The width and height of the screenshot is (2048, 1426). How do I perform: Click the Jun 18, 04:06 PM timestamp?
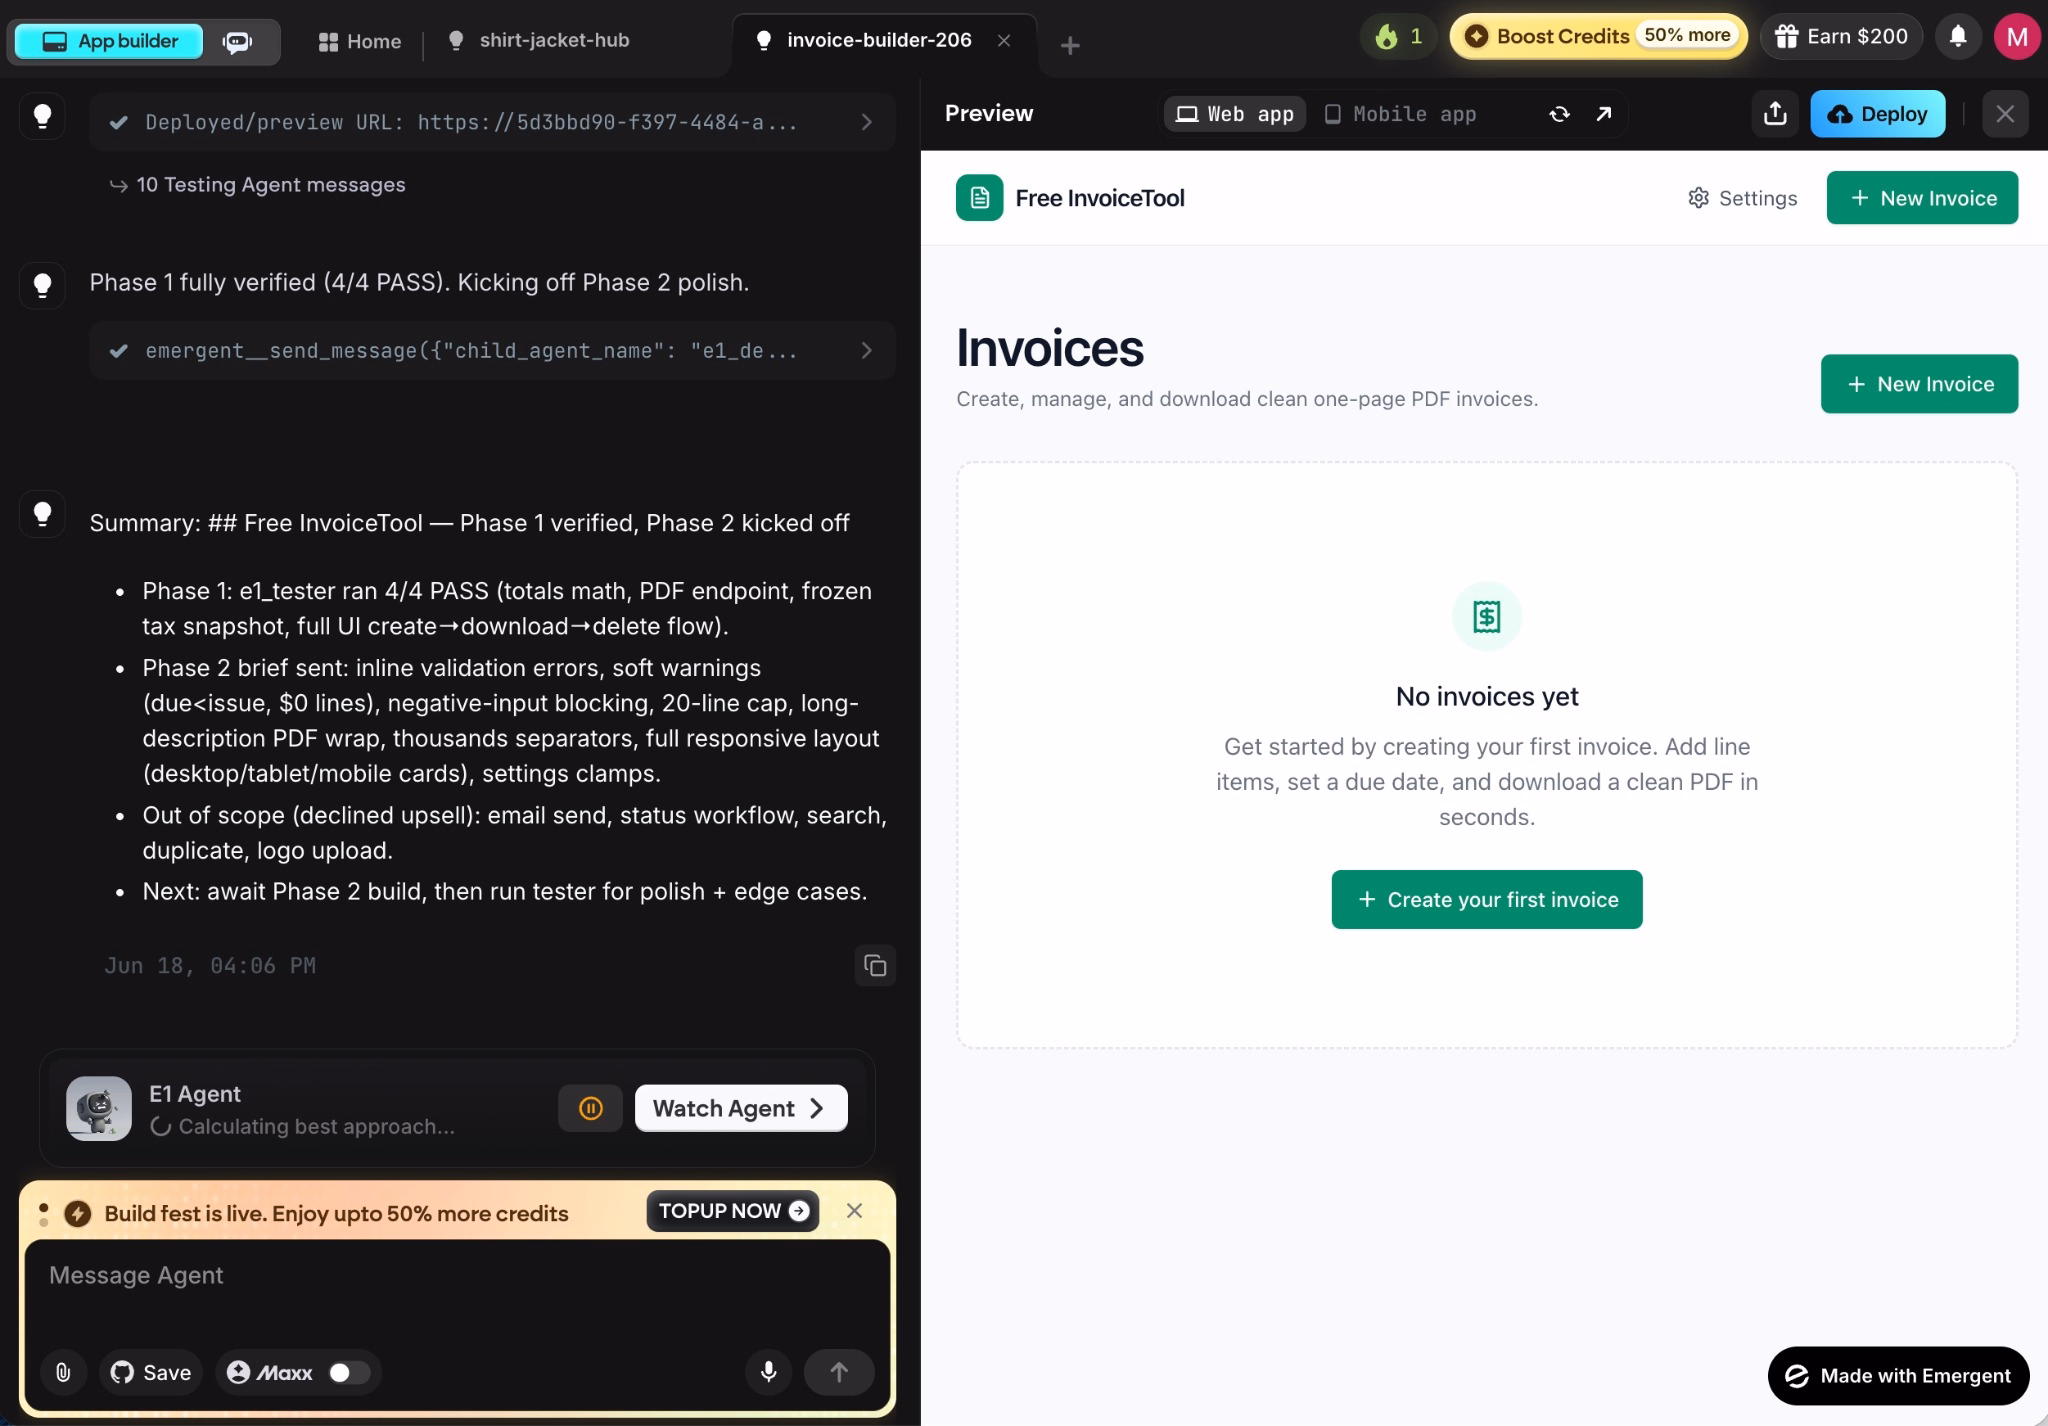pos(210,966)
